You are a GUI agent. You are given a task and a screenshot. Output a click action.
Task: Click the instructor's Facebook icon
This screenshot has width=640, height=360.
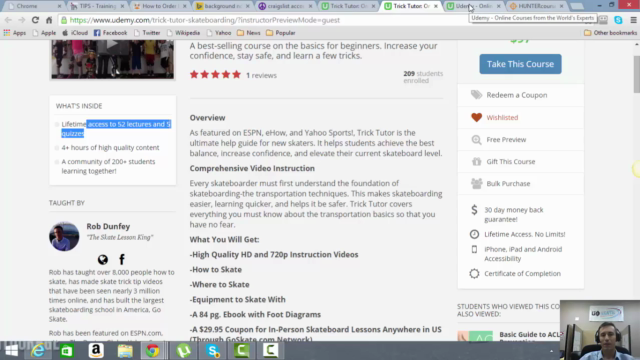[x=122, y=259]
